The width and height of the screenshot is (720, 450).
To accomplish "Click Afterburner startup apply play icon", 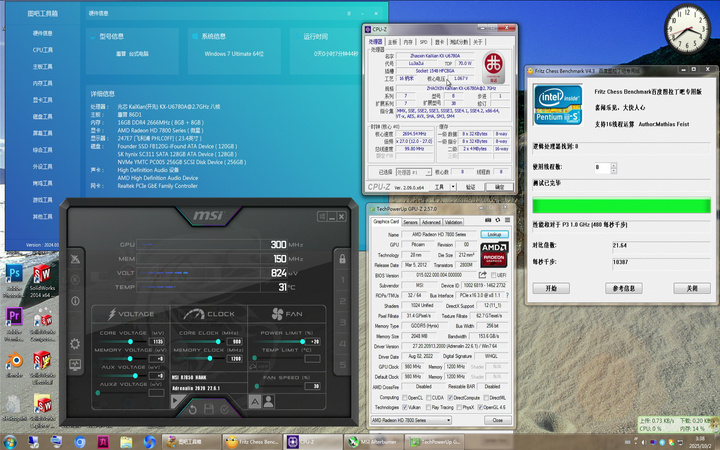I will (176, 401).
